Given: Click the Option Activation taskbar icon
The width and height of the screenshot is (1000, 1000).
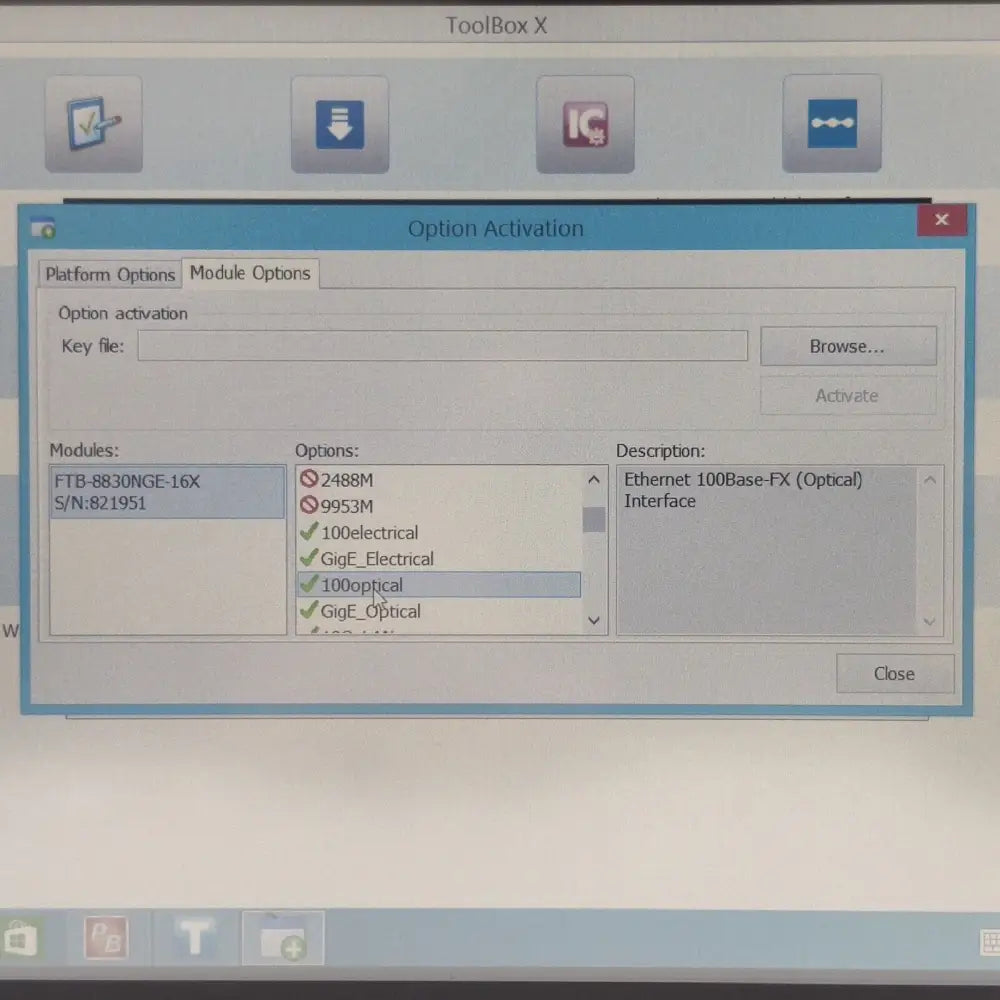Looking at the screenshot, I should 282,940.
